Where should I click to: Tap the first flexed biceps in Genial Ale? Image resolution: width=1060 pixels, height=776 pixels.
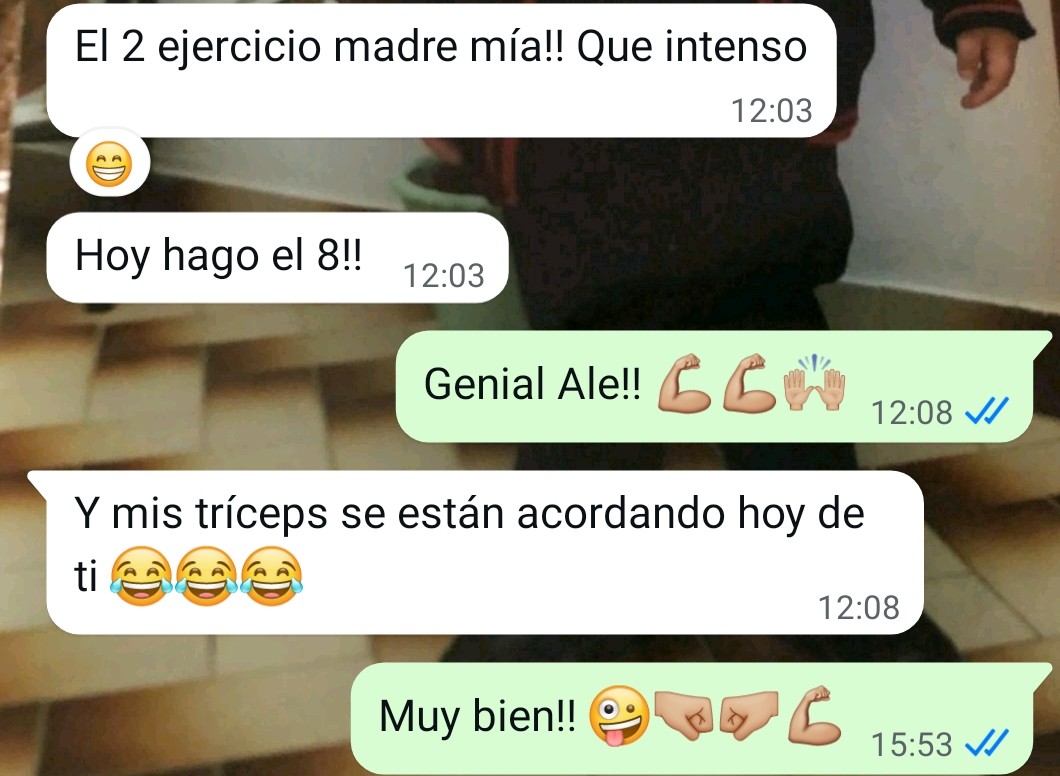(x=684, y=383)
